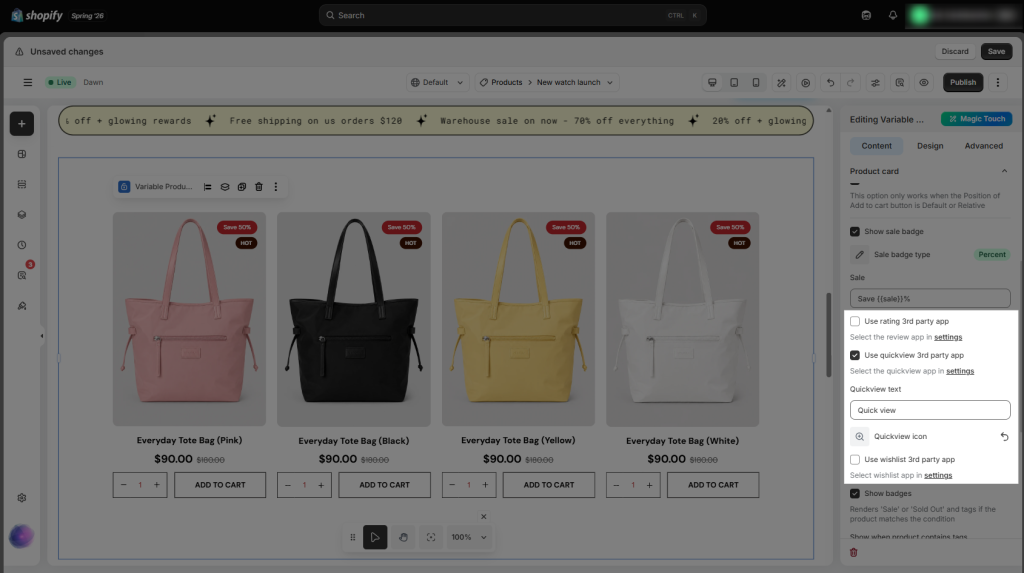Image resolution: width=1024 pixels, height=573 pixels.
Task: Toggle the Show badges checkbox
Action: coord(855,493)
